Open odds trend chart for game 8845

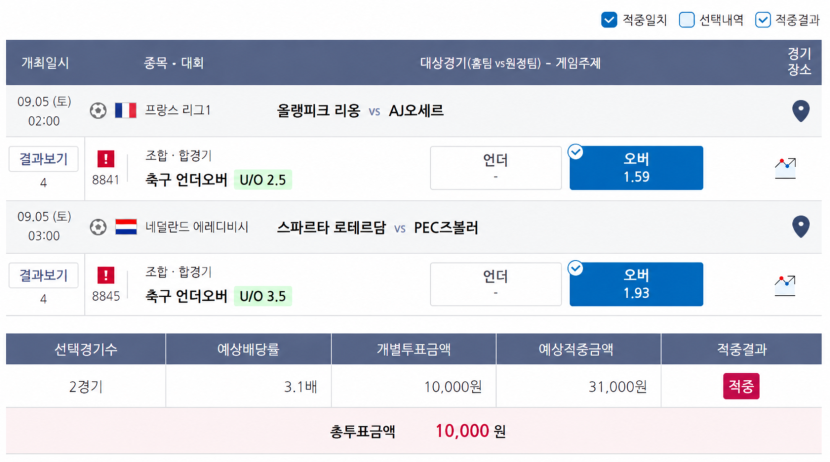pyautogui.click(x=785, y=285)
